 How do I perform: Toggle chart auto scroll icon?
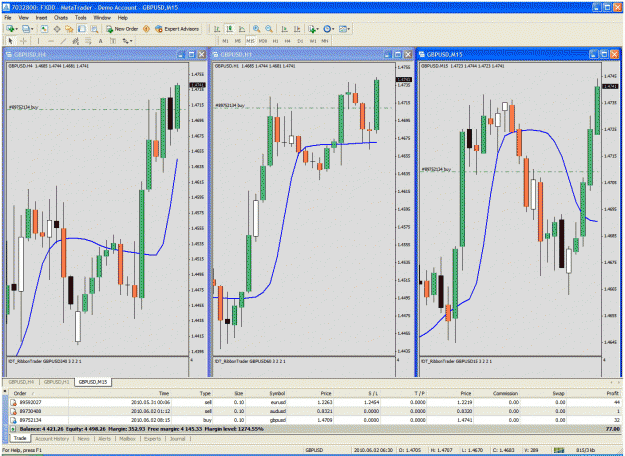click(x=284, y=29)
